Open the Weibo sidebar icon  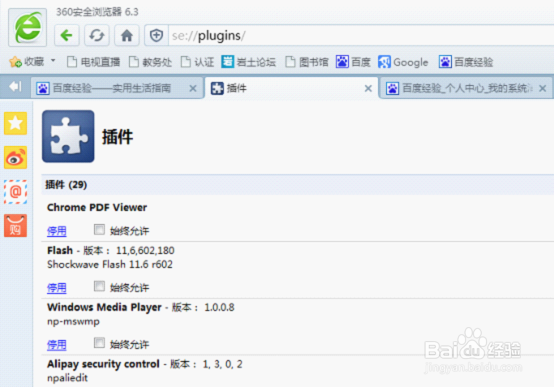(x=16, y=157)
